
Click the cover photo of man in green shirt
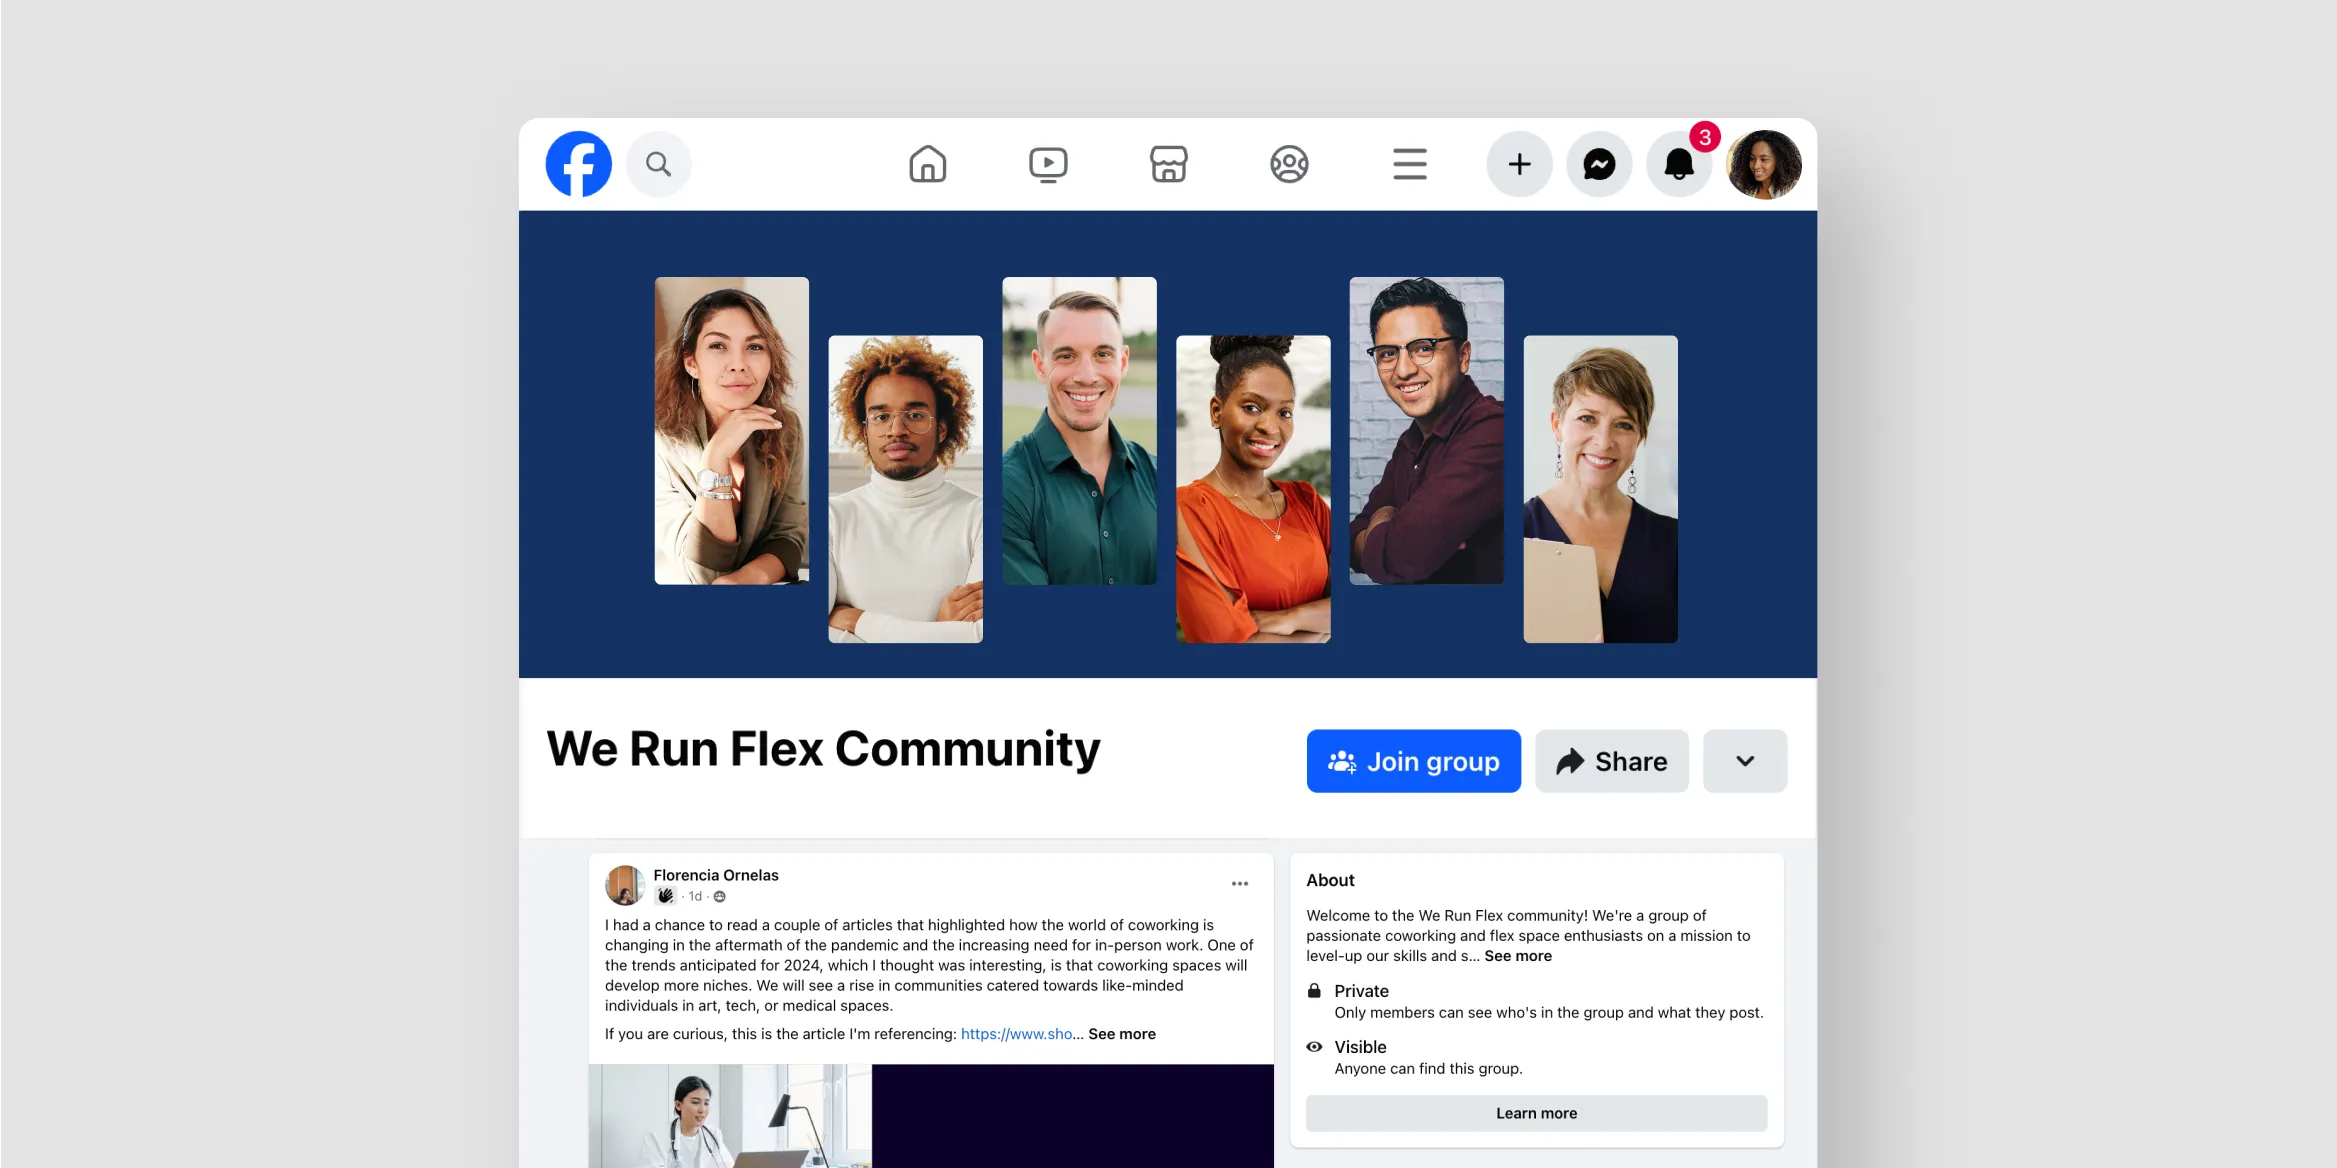tap(1079, 430)
